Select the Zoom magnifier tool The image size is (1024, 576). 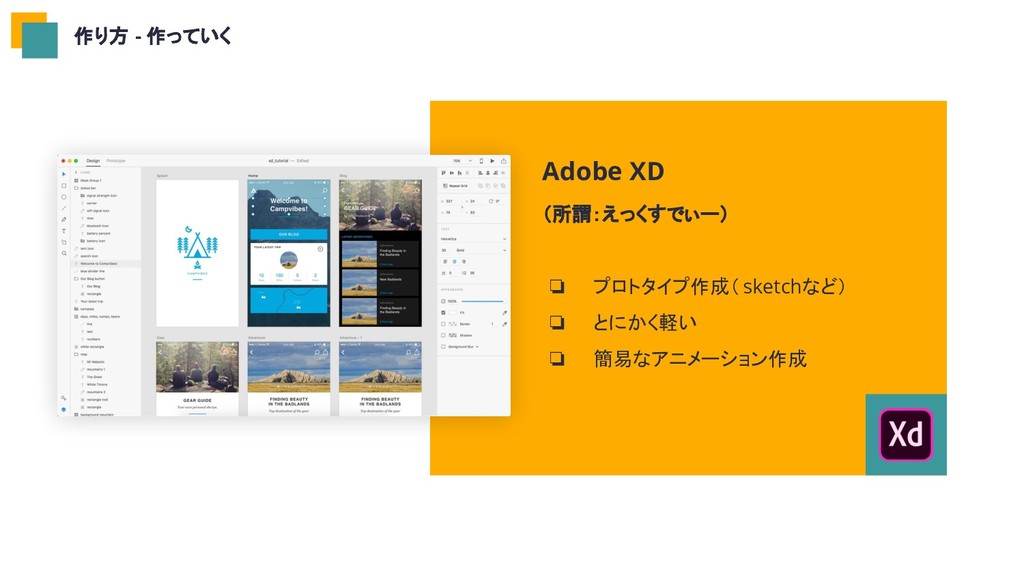point(64,253)
